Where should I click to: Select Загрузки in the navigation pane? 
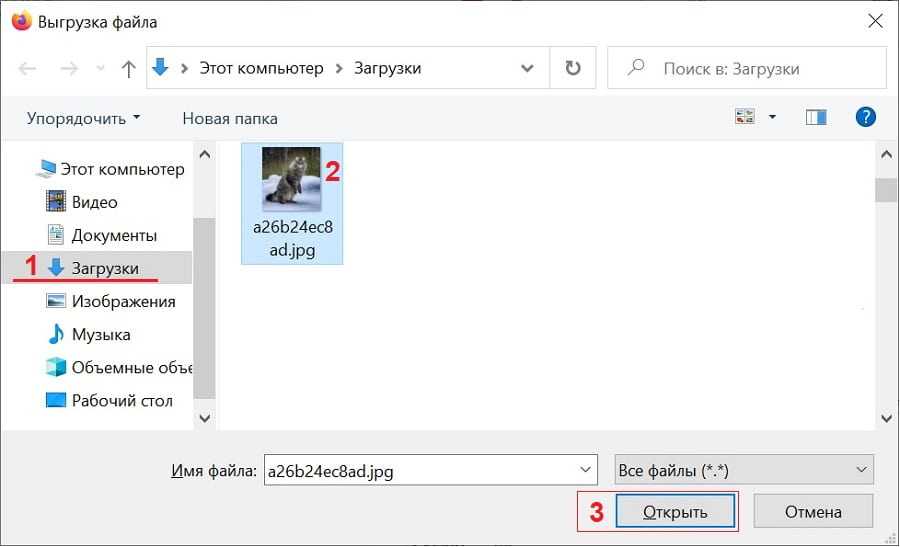pyautogui.click(x=104, y=268)
